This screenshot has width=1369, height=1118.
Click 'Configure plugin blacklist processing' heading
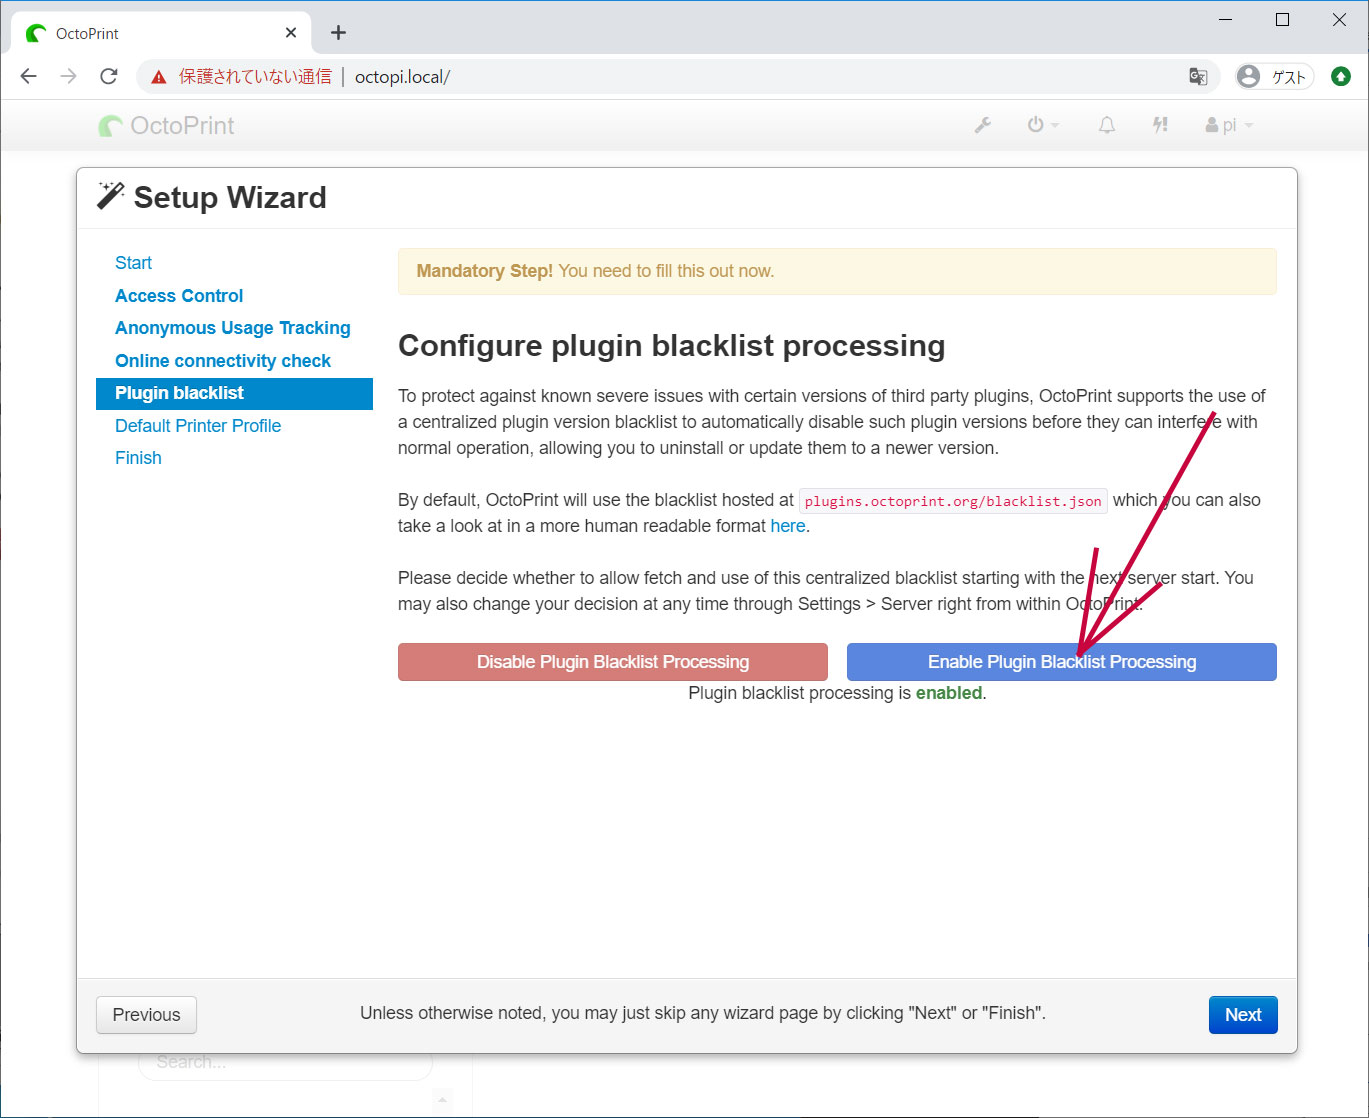[x=671, y=346]
